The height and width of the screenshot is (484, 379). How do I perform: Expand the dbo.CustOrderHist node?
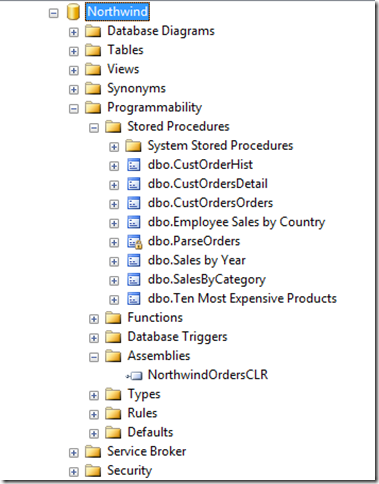click(x=114, y=166)
